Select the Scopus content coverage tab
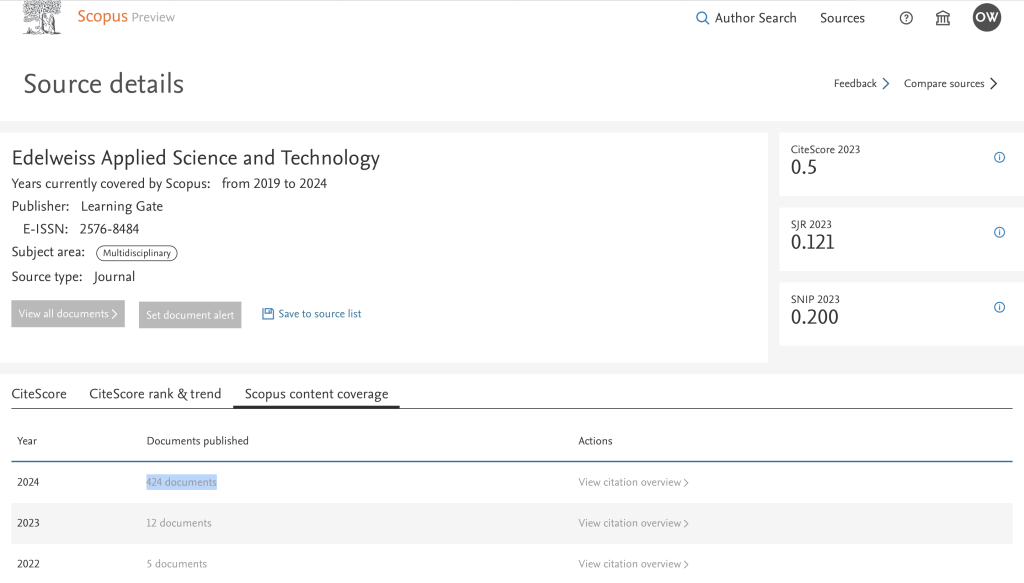 point(316,394)
